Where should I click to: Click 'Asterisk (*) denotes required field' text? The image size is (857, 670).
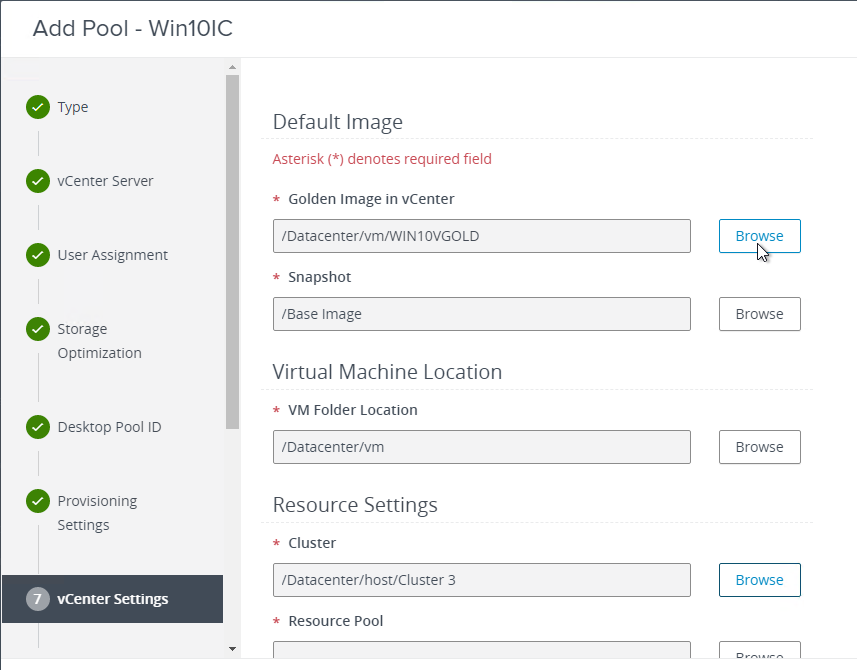pos(382,159)
